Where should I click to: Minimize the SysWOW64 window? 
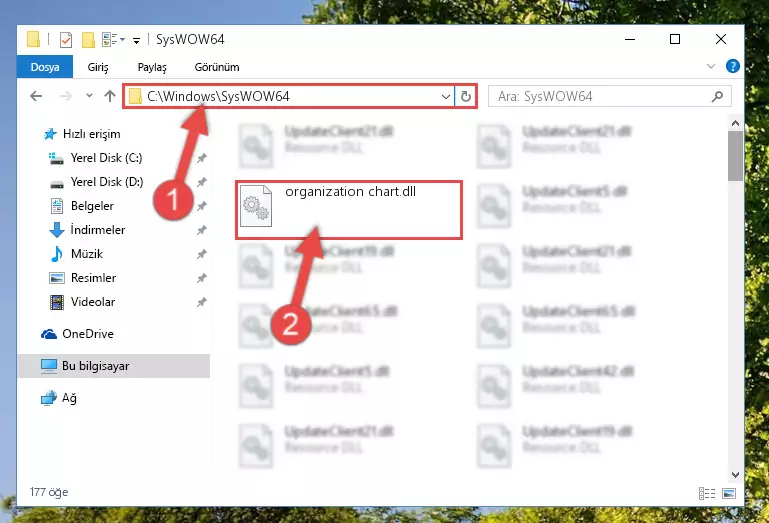point(630,39)
